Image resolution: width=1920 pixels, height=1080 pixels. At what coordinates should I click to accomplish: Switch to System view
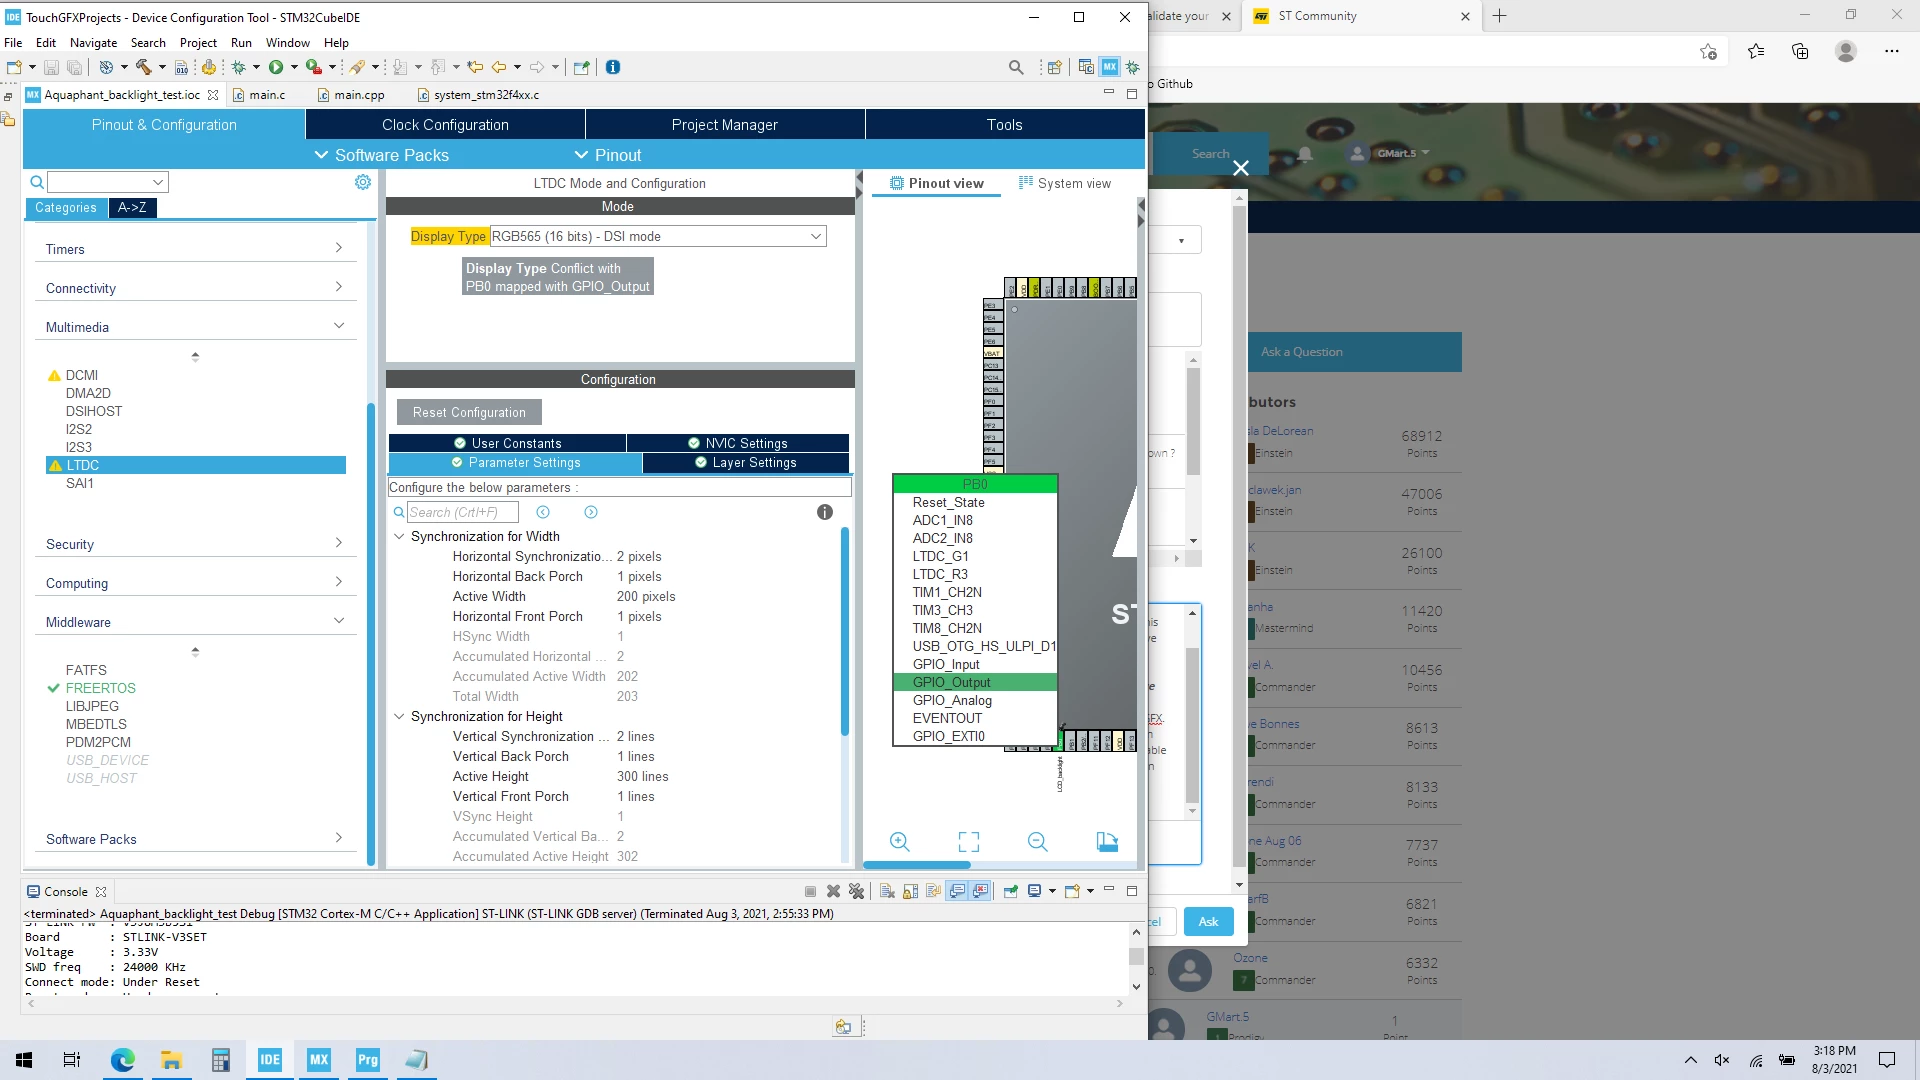point(1065,183)
